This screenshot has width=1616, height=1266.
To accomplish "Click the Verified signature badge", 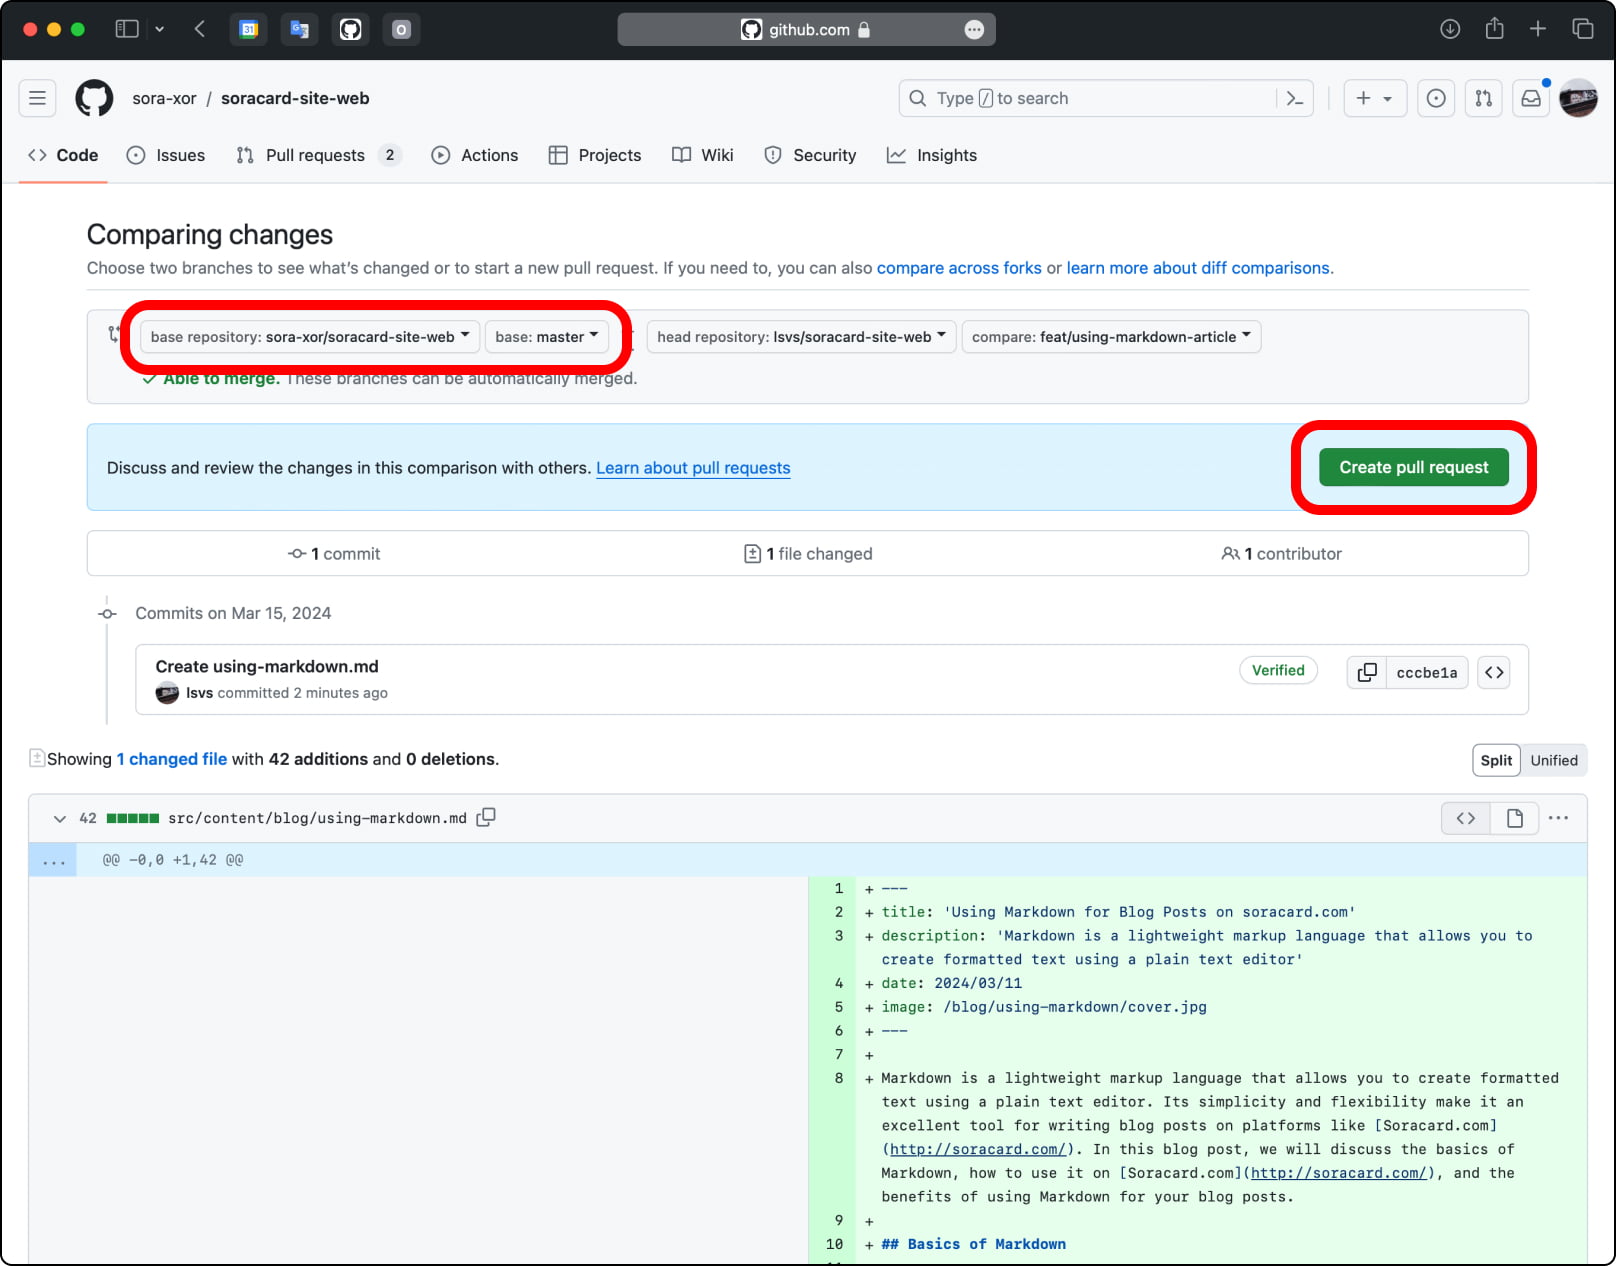I will 1278,670.
